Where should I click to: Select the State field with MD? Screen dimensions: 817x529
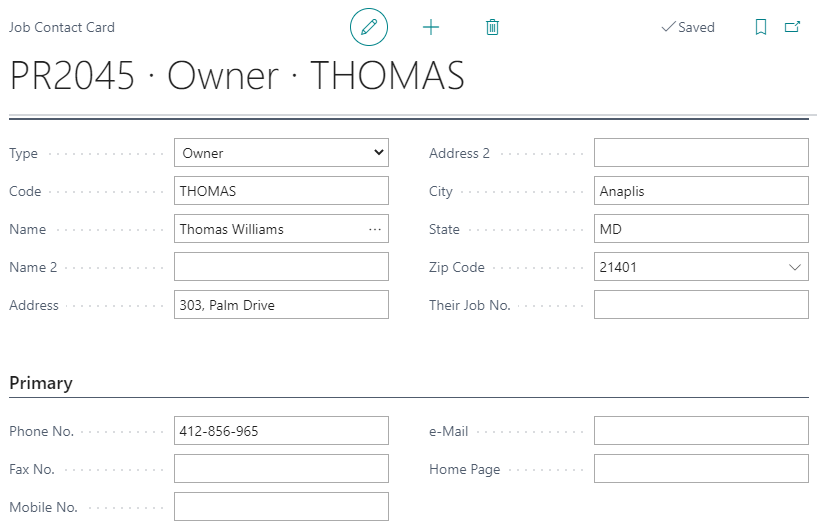pyautogui.click(x=701, y=229)
